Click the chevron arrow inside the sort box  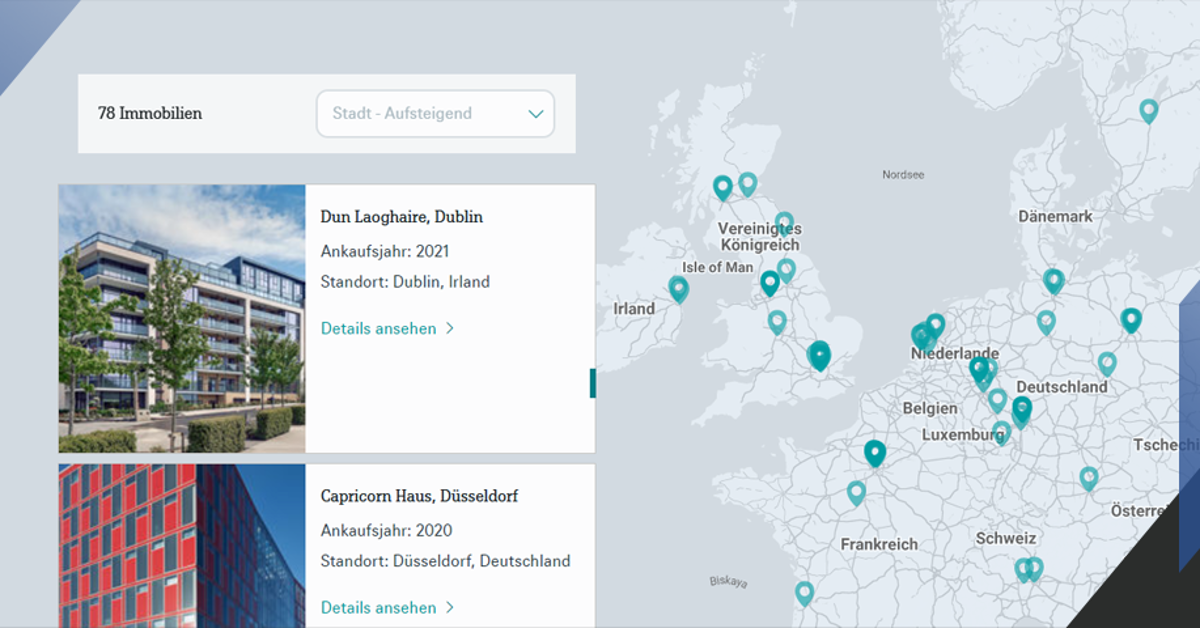(x=536, y=113)
